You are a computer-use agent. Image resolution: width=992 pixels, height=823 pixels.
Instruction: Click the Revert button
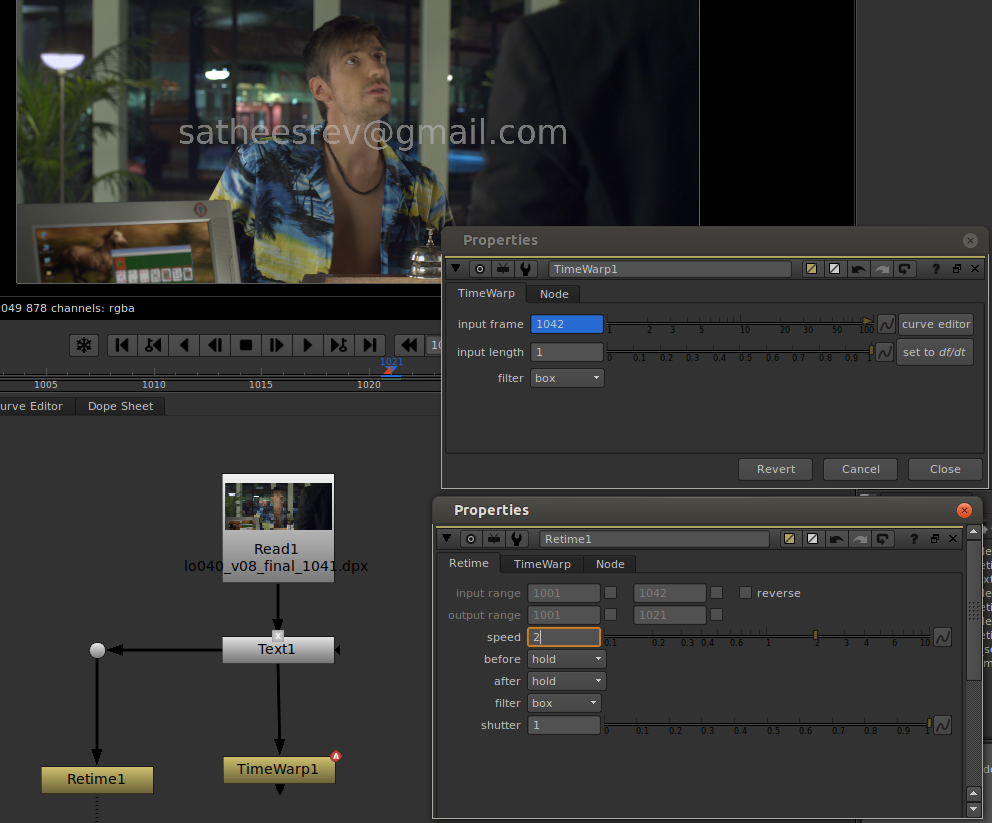775,469
